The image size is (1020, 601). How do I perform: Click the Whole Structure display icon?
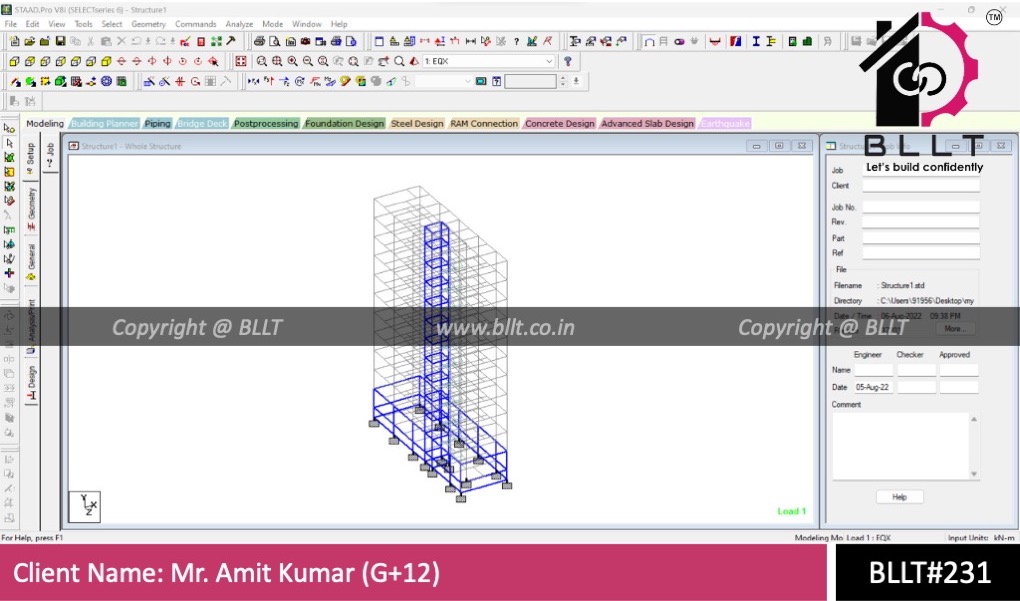(x=241, y=61)
